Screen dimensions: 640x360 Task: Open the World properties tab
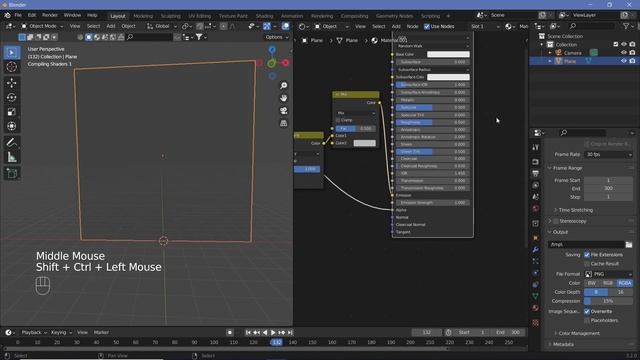pos(536,209)
